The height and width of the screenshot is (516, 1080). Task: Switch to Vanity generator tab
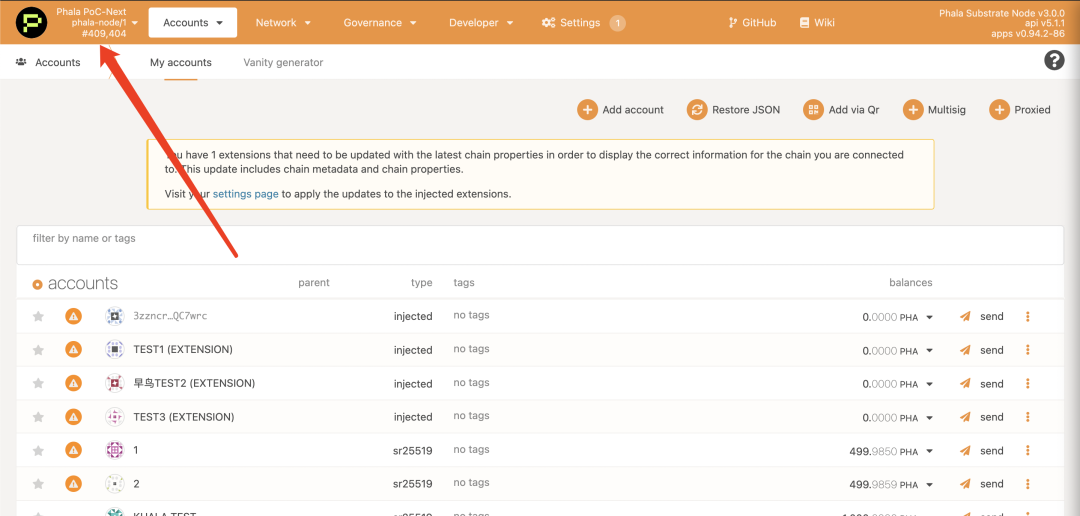[283, 62]
